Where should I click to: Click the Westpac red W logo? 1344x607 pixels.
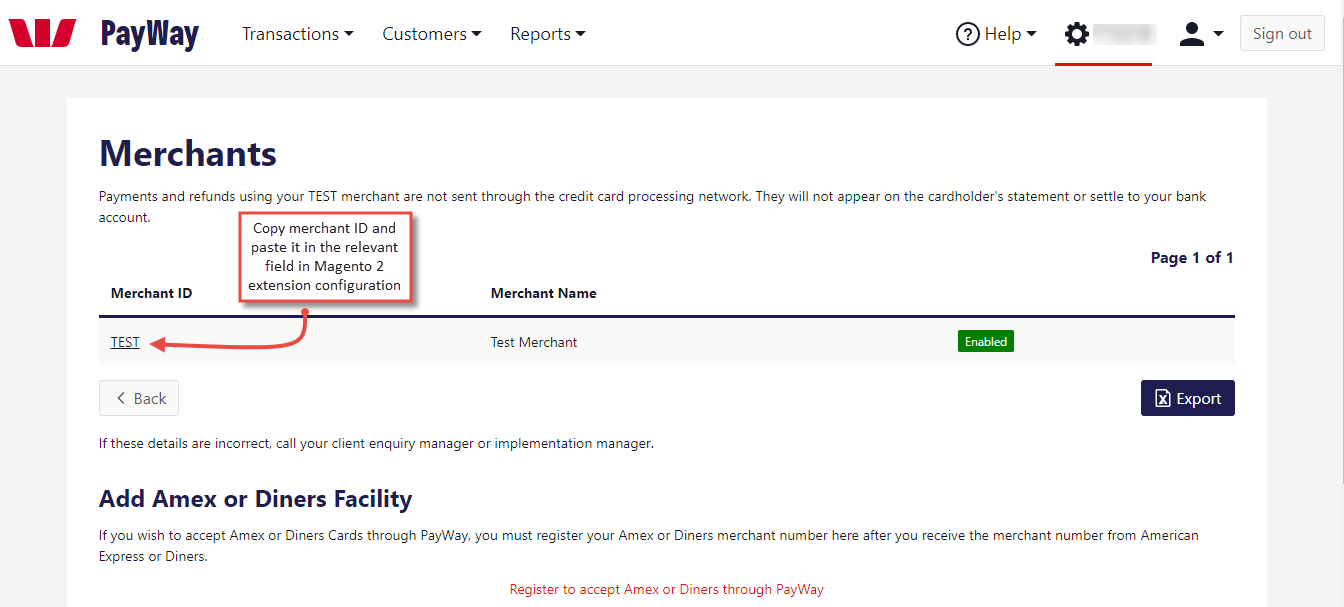[x=43, y=33]
